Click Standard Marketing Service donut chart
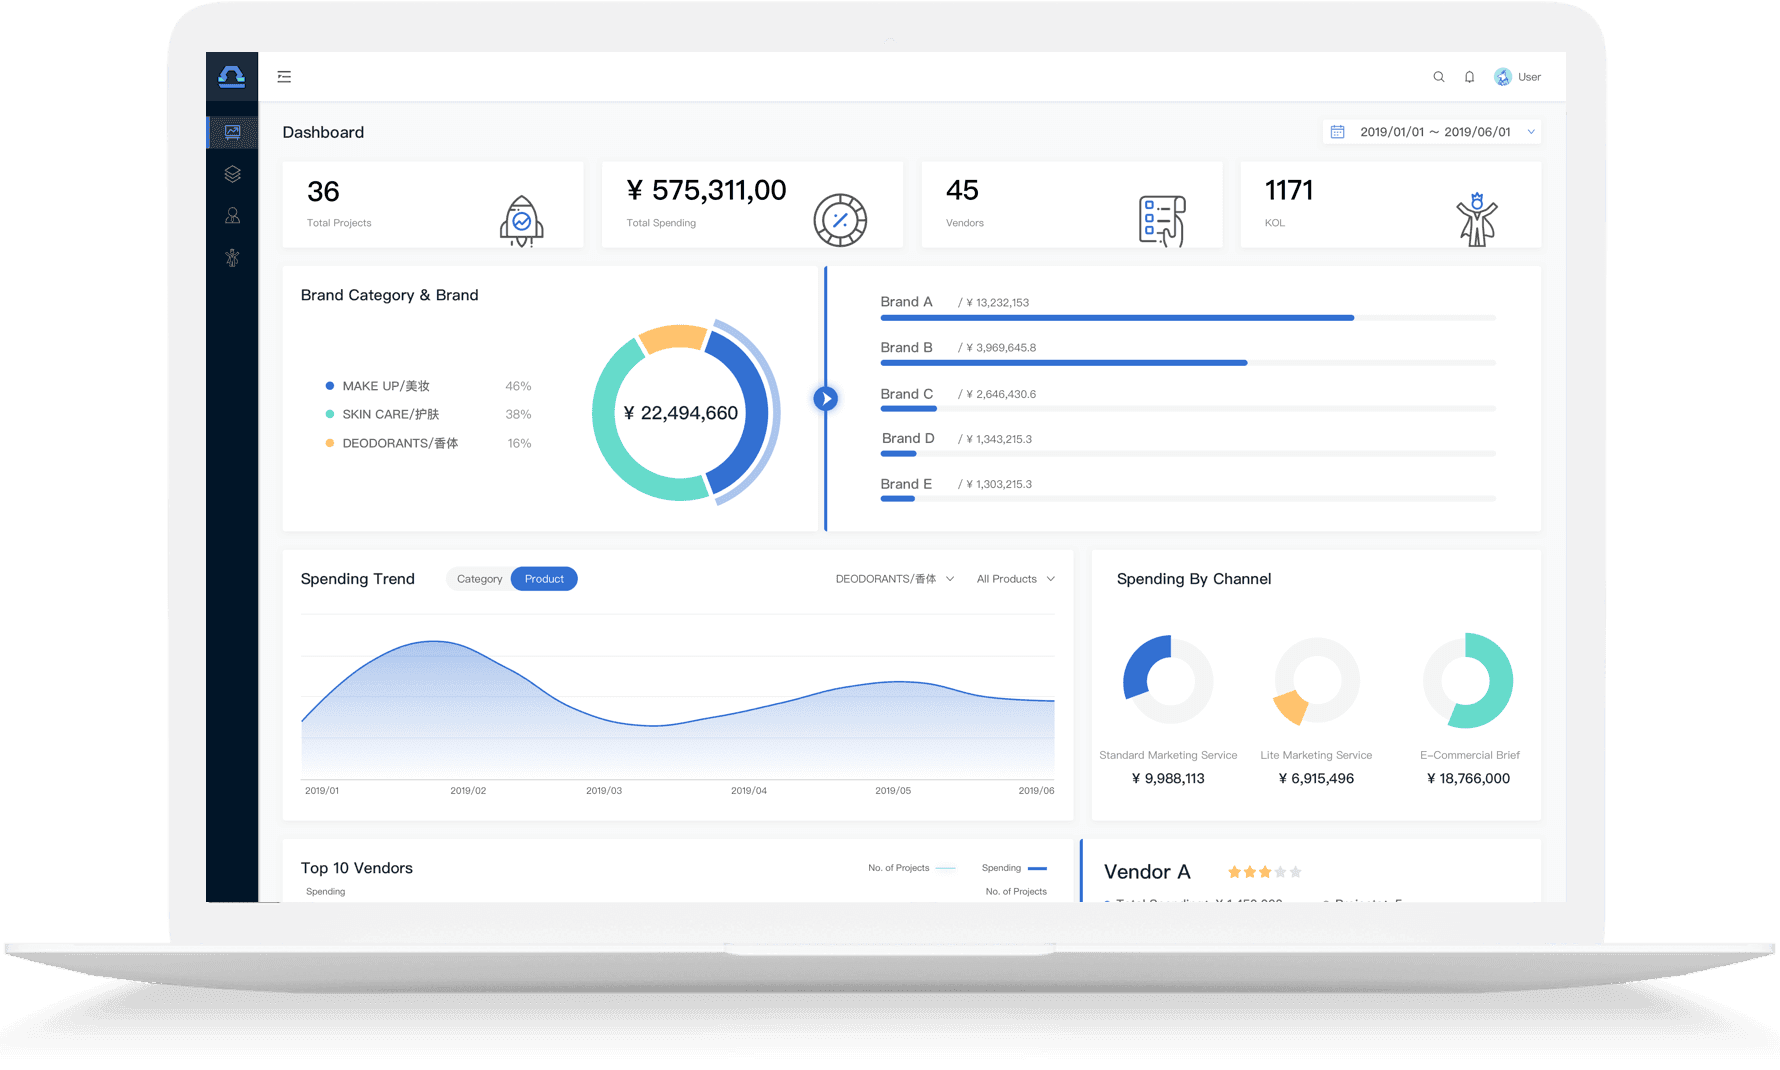The image size is (1780, 1070). 1168,680
